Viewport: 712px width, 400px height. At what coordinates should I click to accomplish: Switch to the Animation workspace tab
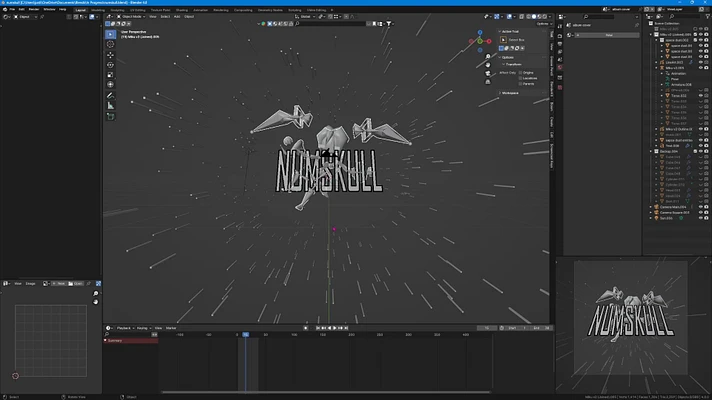(200, 10)
